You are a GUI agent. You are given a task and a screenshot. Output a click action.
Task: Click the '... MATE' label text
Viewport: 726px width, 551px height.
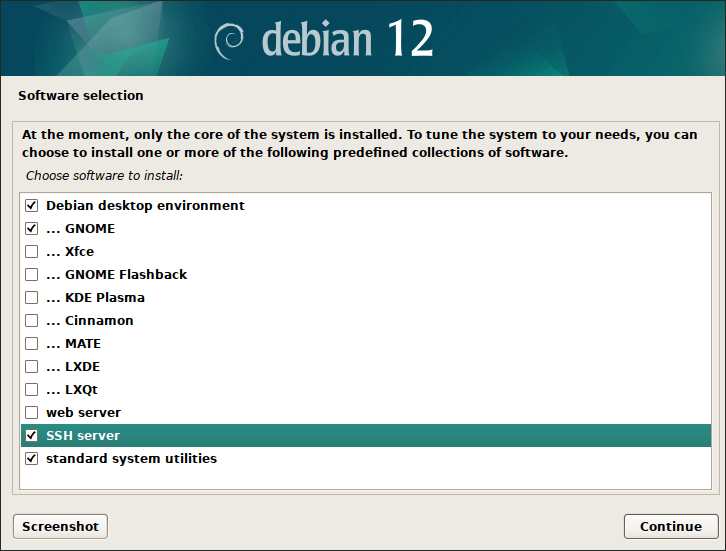[74, 344]
